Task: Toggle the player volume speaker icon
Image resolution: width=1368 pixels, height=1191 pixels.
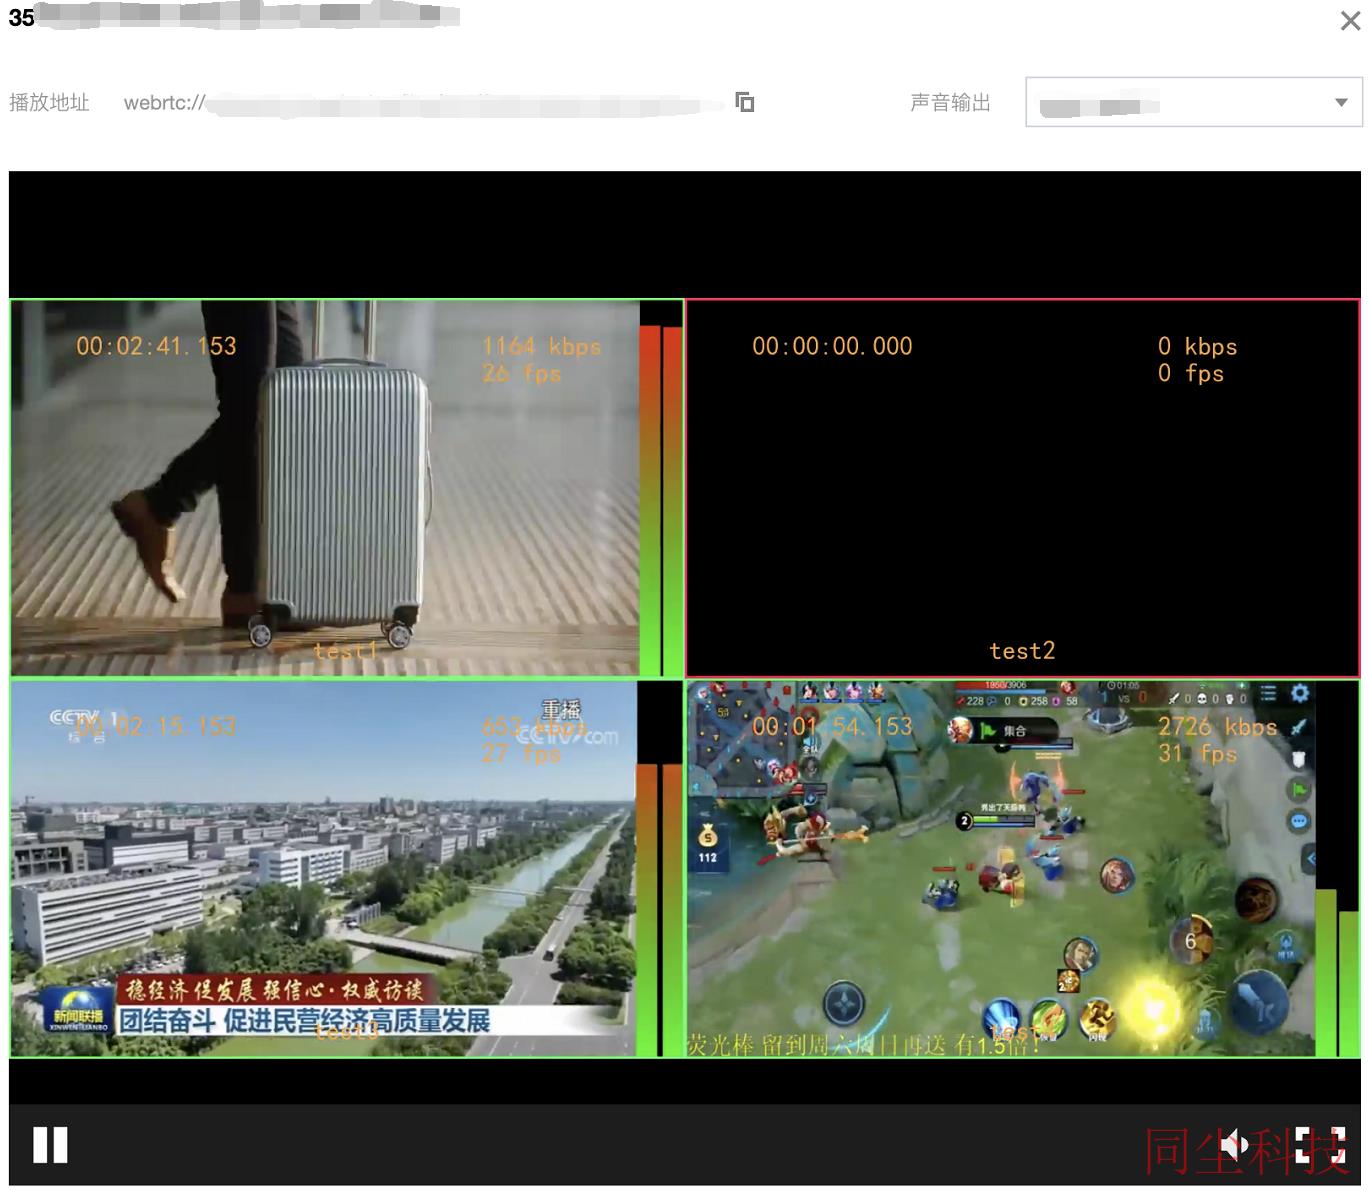Action: (1237, 1145)
